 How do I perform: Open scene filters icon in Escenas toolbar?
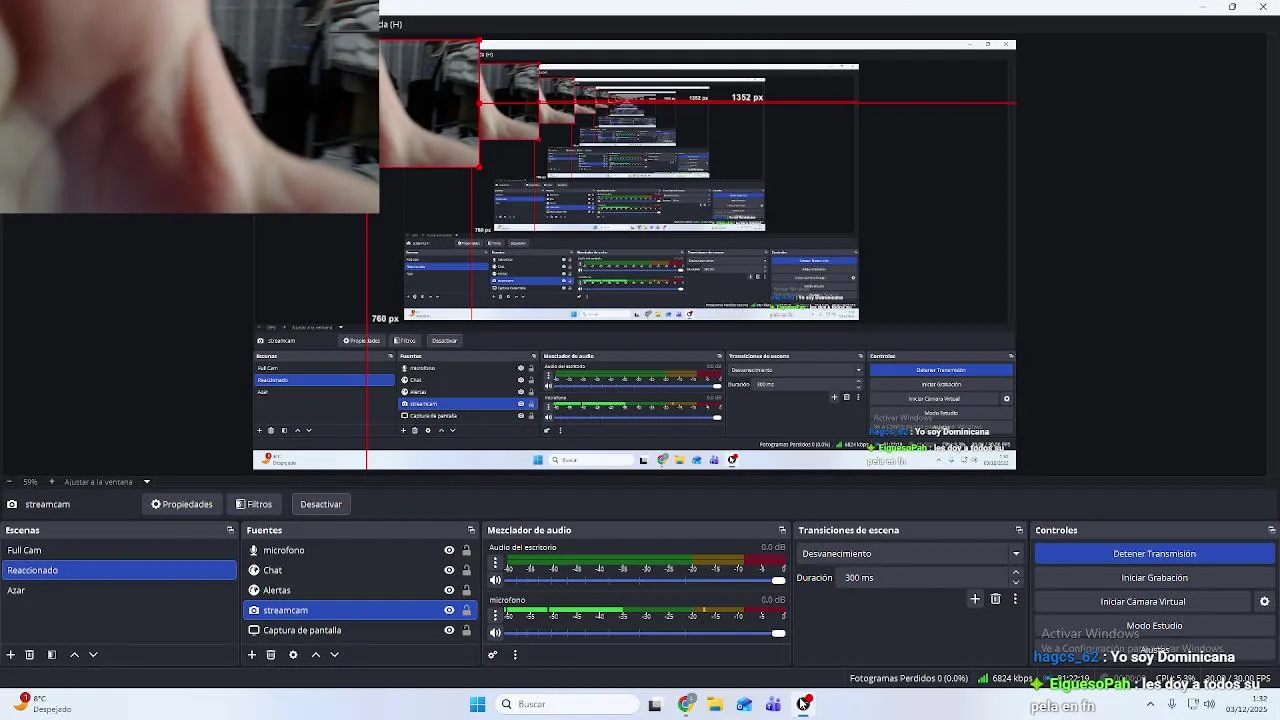(52, 655)
